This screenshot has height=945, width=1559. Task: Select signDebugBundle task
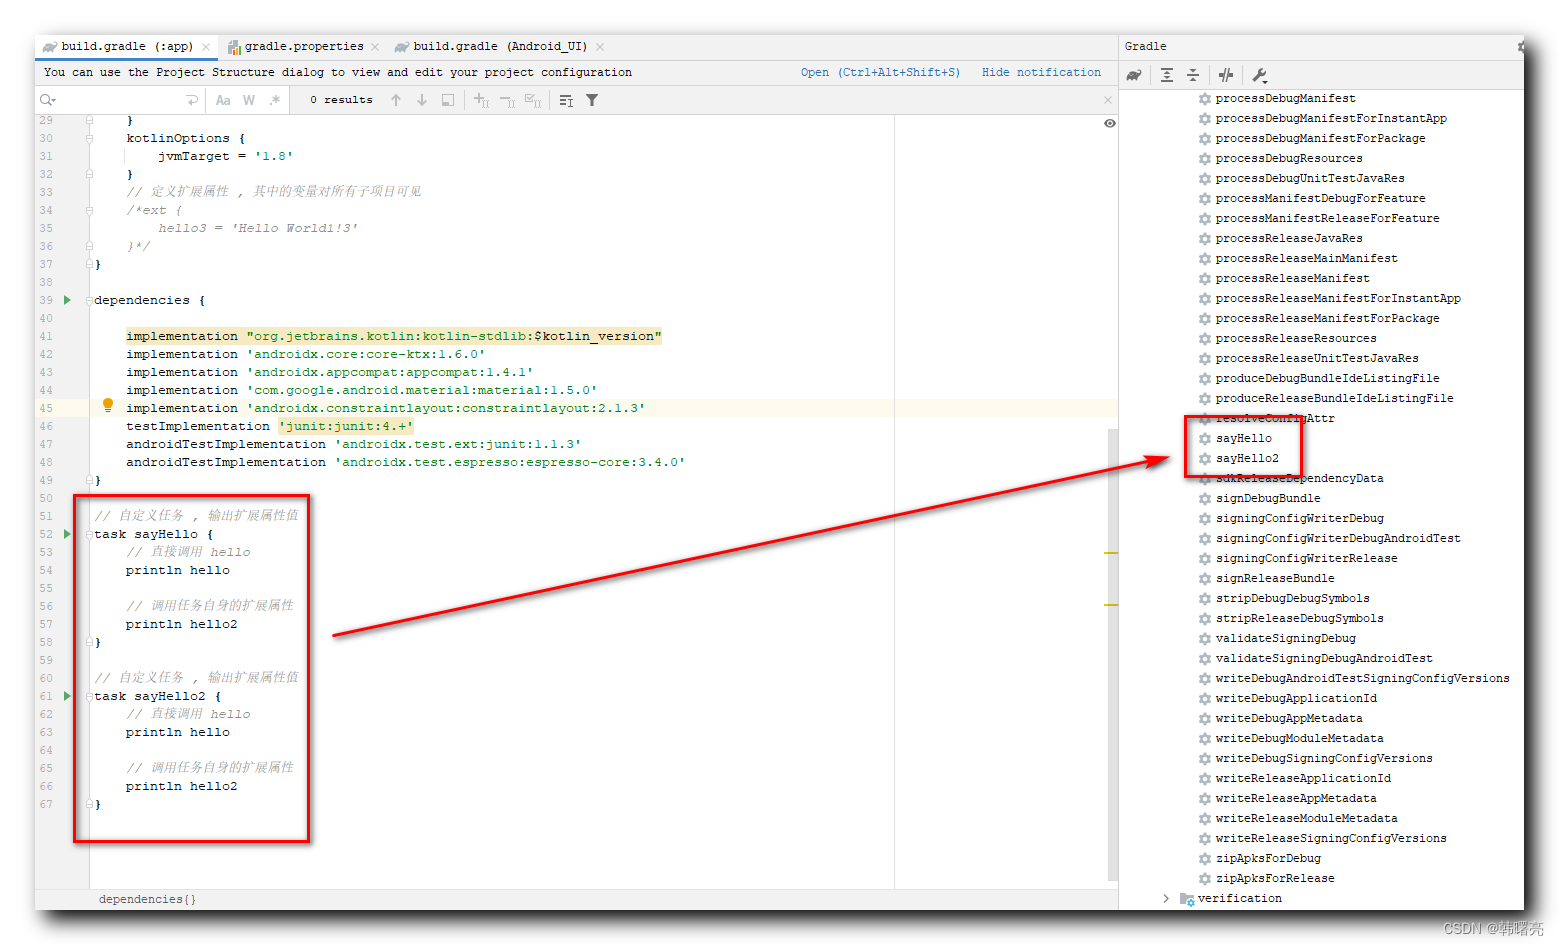[x=1268, y=498]
